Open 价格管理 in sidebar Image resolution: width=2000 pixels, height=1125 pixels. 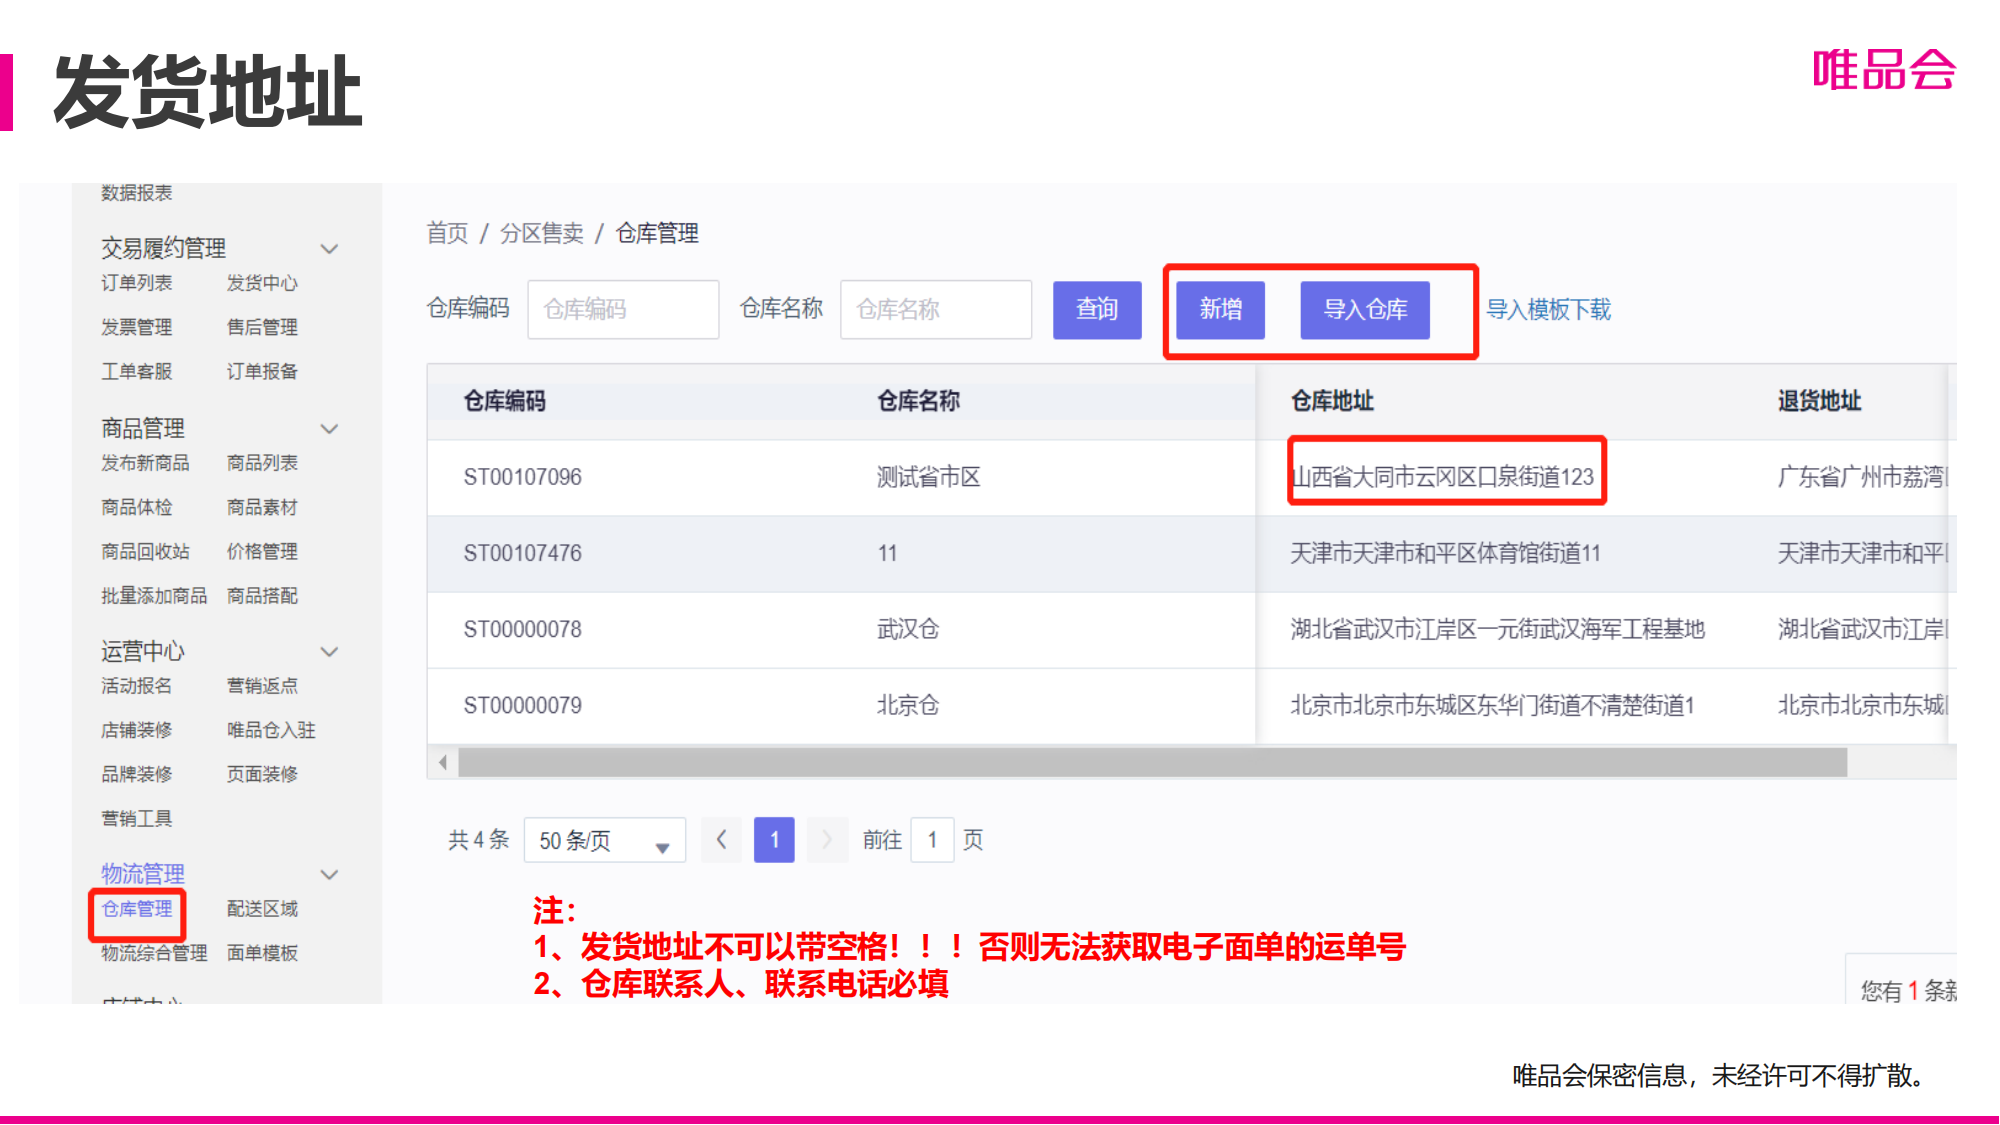pyautogui.click(x=262, y=551)
